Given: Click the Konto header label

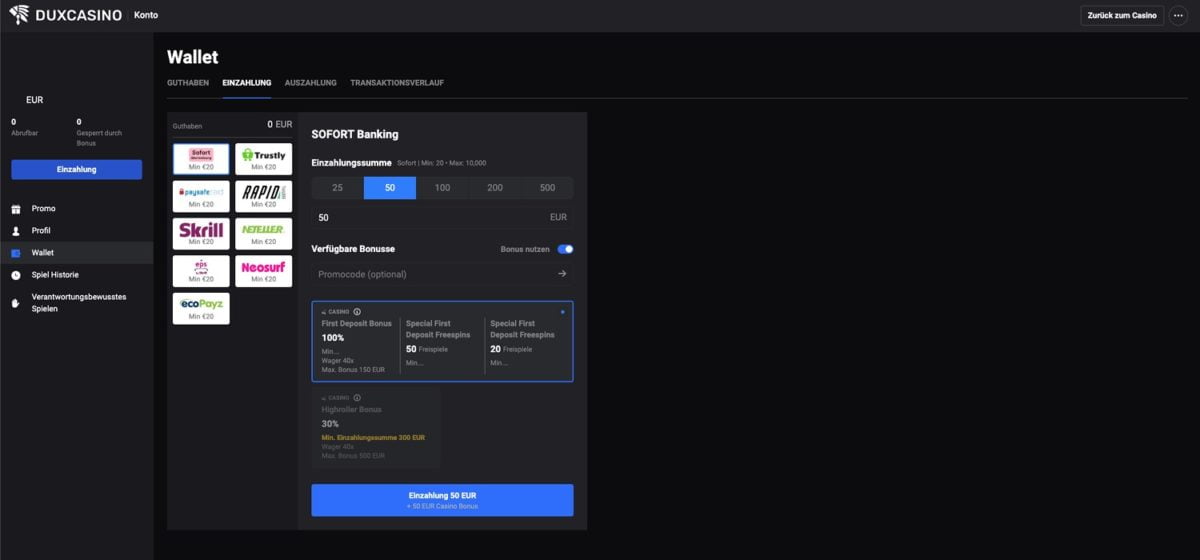Looking at the screenshot, I should click(x=146, y=15).
